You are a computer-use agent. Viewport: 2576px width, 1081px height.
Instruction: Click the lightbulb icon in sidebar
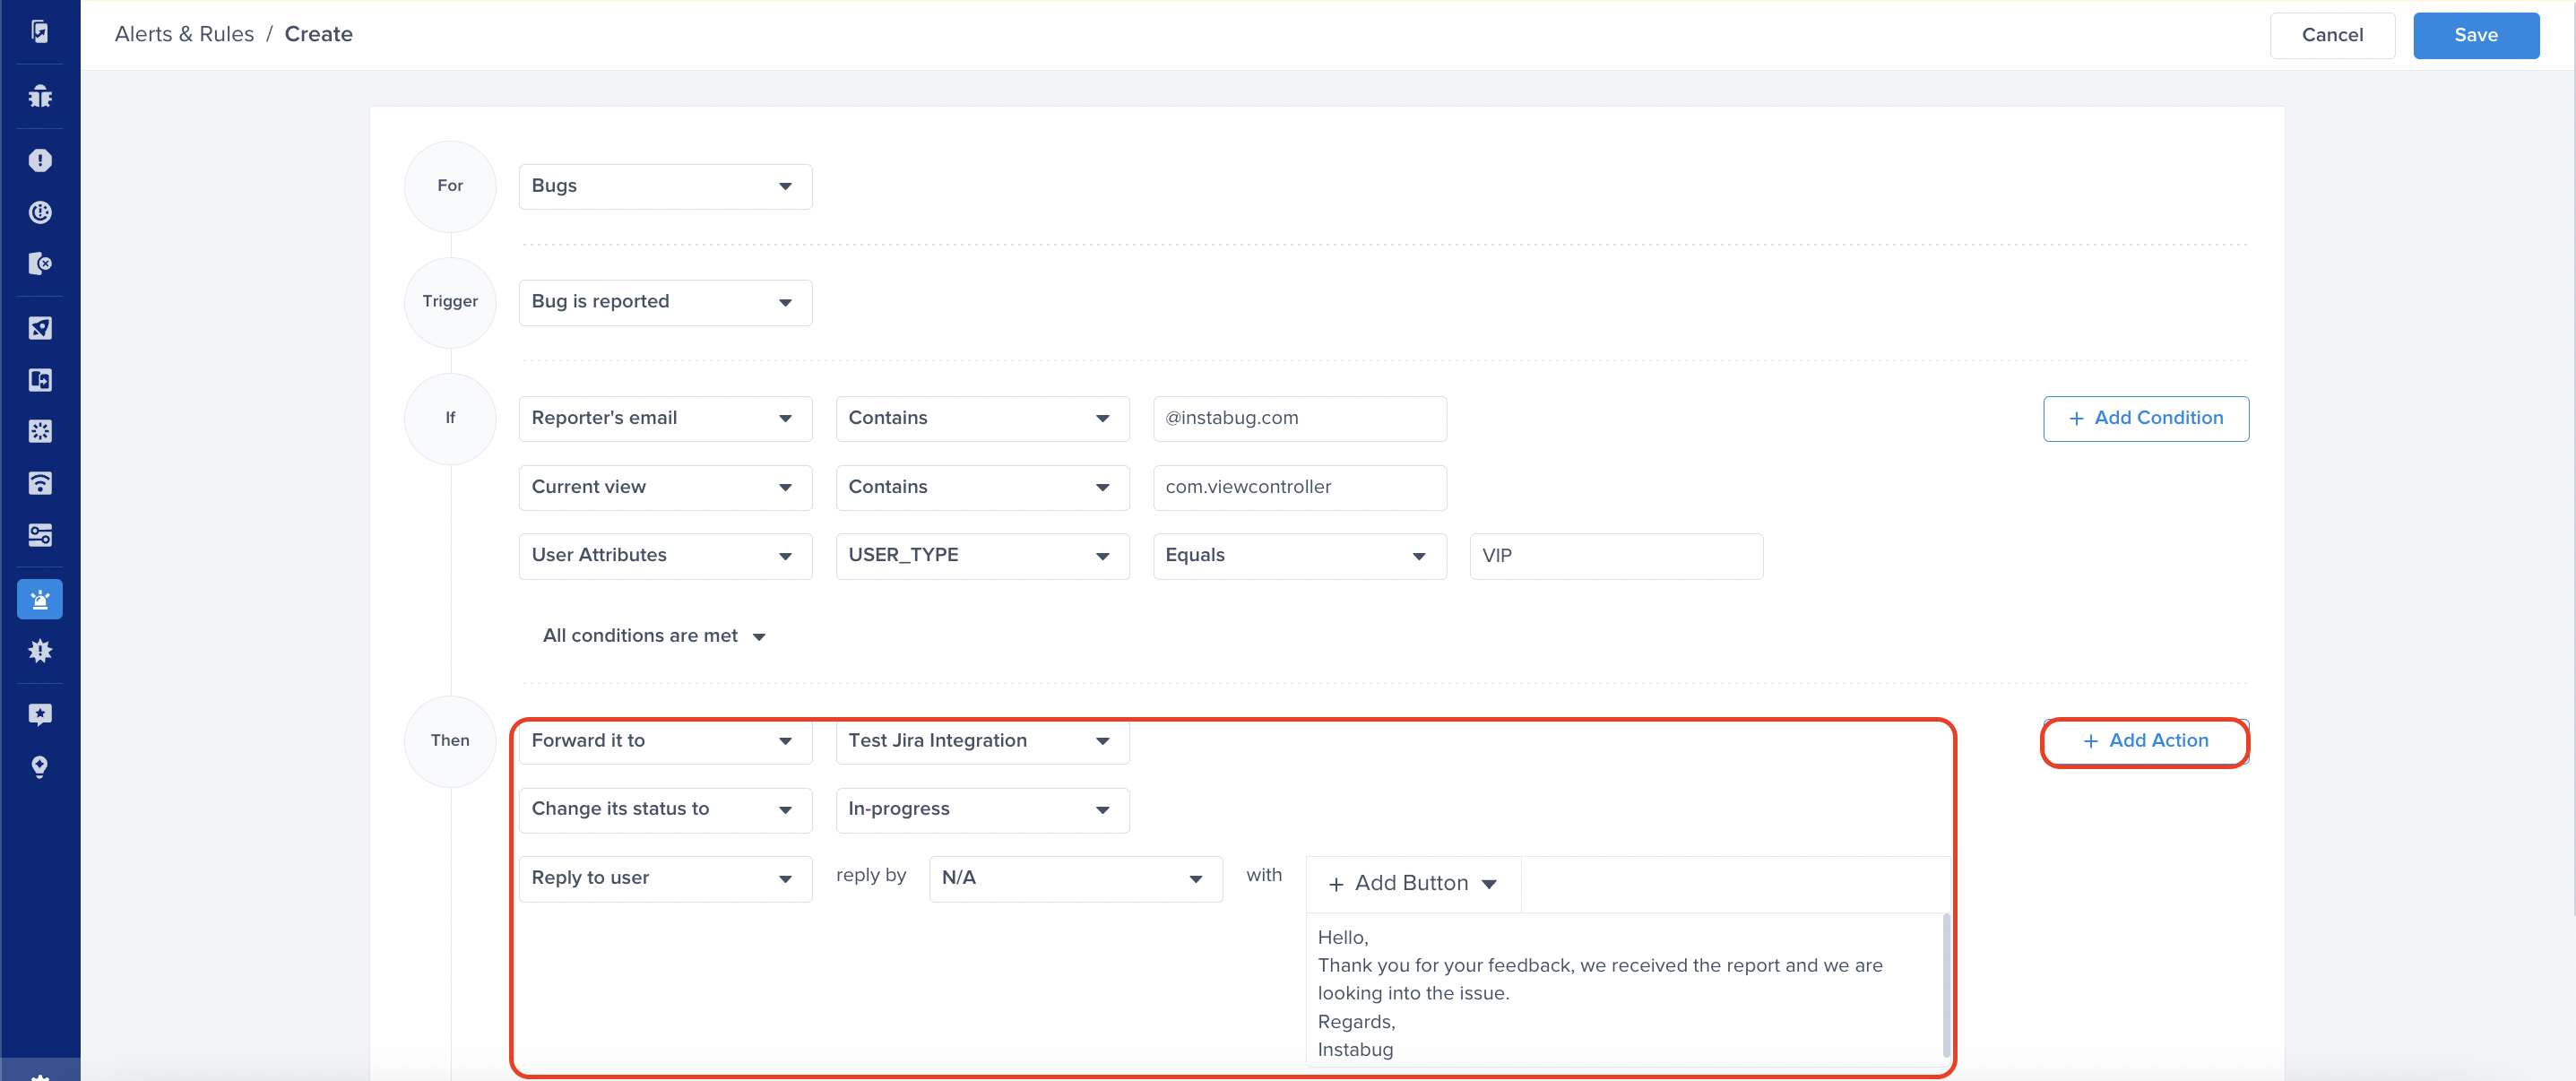pyautogui.click(x=40, y=766)
